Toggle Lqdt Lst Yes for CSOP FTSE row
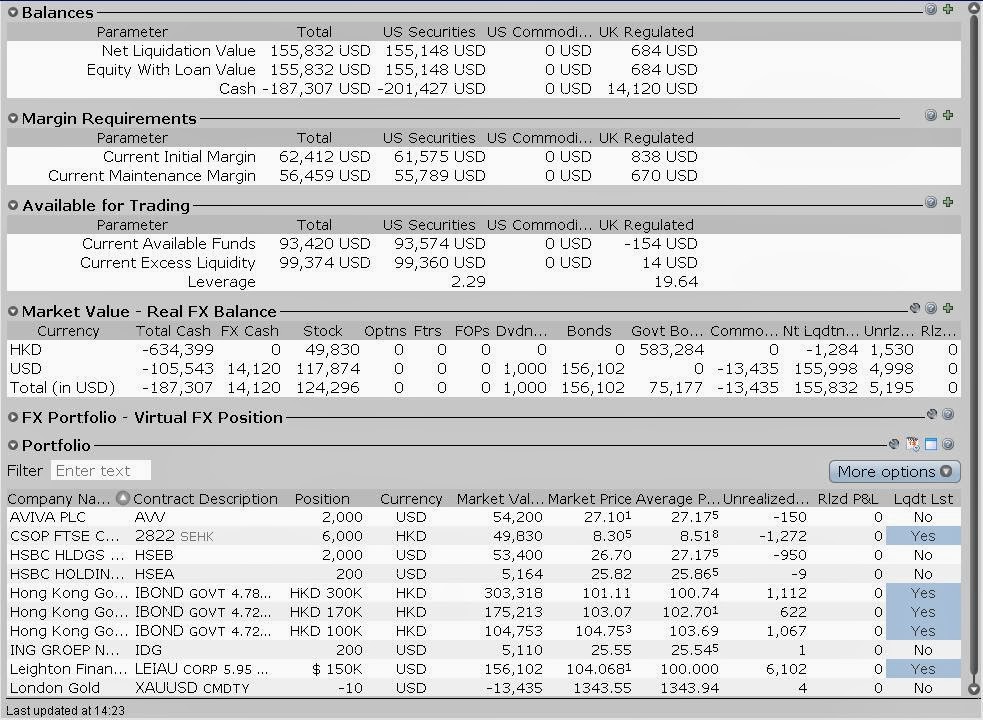Image resolution: width=983 pixels, height=720 pixels. pyautogui.click(x=923, y=536)
